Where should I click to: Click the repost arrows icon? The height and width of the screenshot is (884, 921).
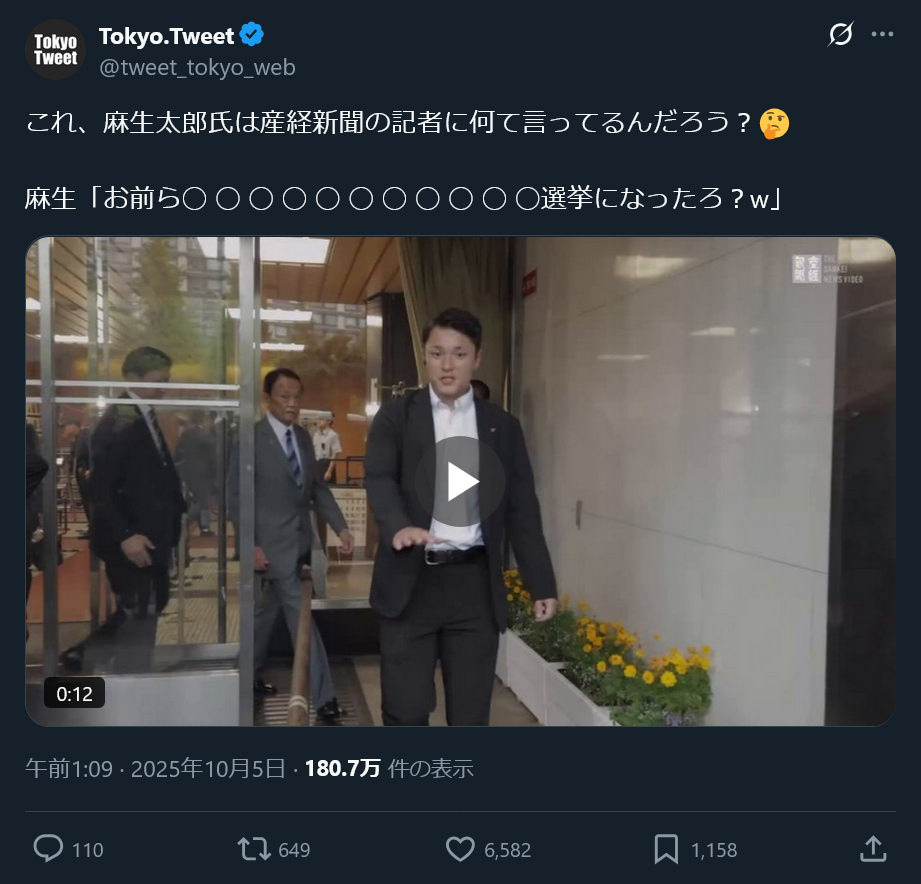tap(254, 849)
